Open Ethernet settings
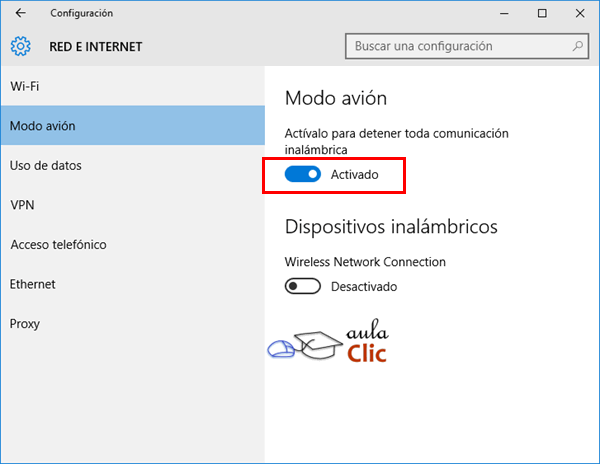Image resolution: width=600 pixels, height=464 pixels. (33, 284)
